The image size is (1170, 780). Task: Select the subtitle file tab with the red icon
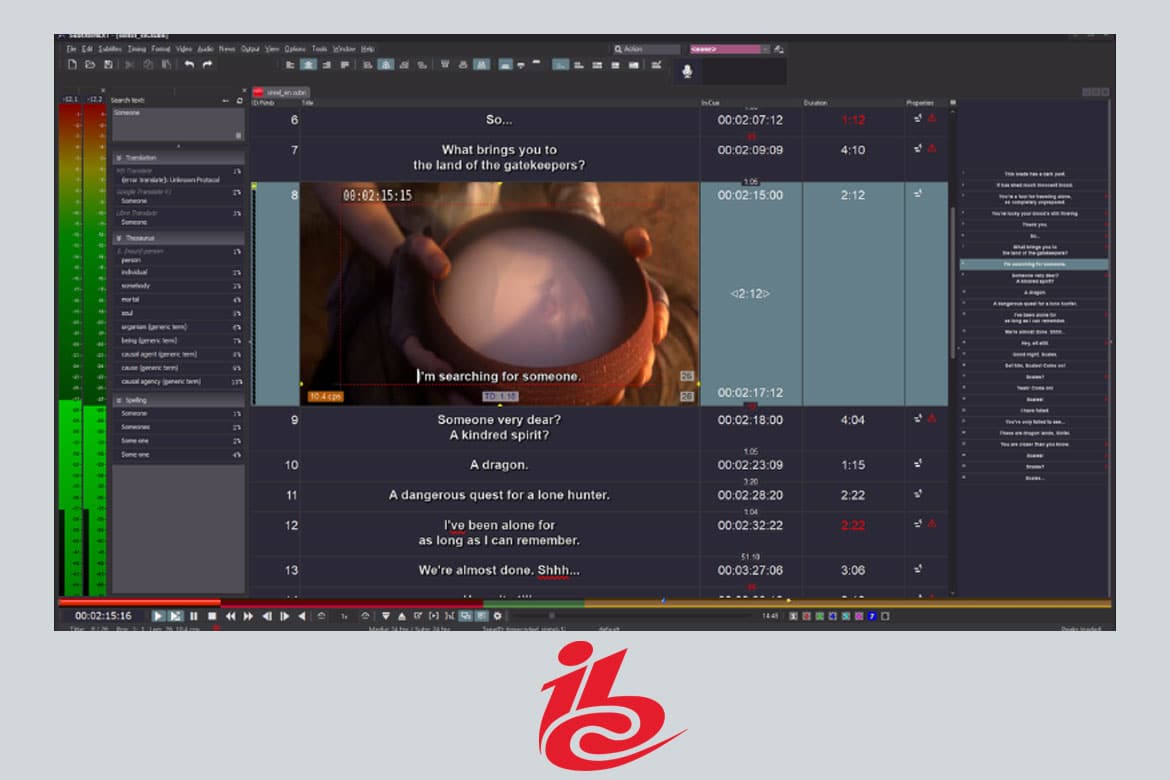click(281, 93)
